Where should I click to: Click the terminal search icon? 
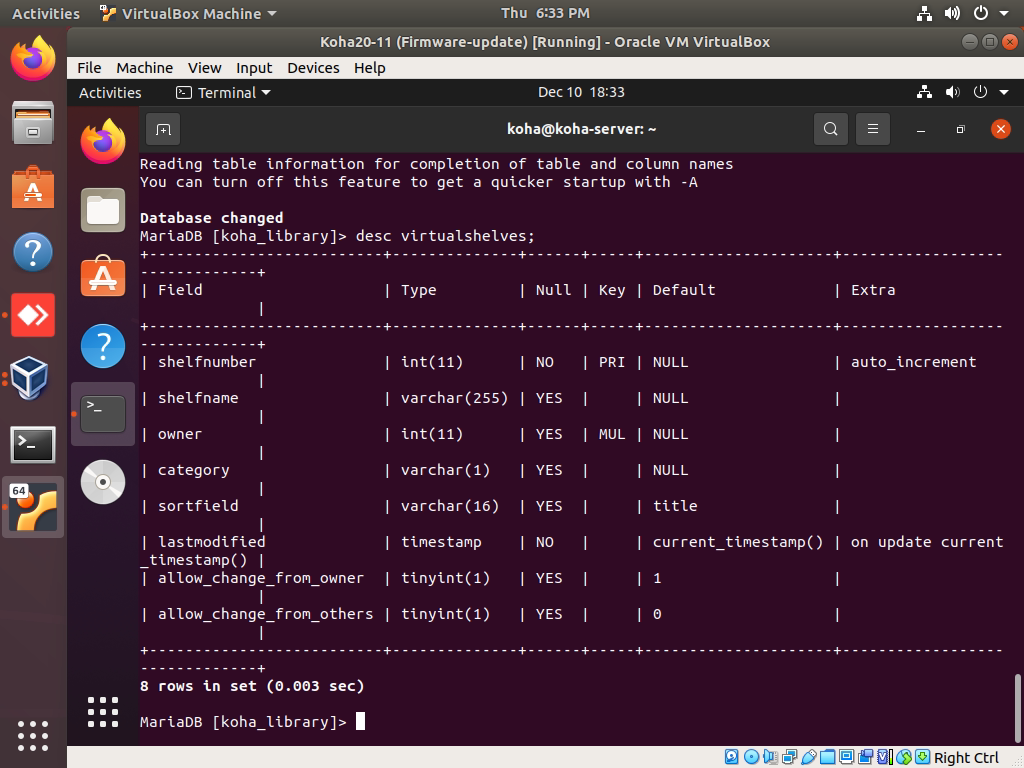point(830,129)
